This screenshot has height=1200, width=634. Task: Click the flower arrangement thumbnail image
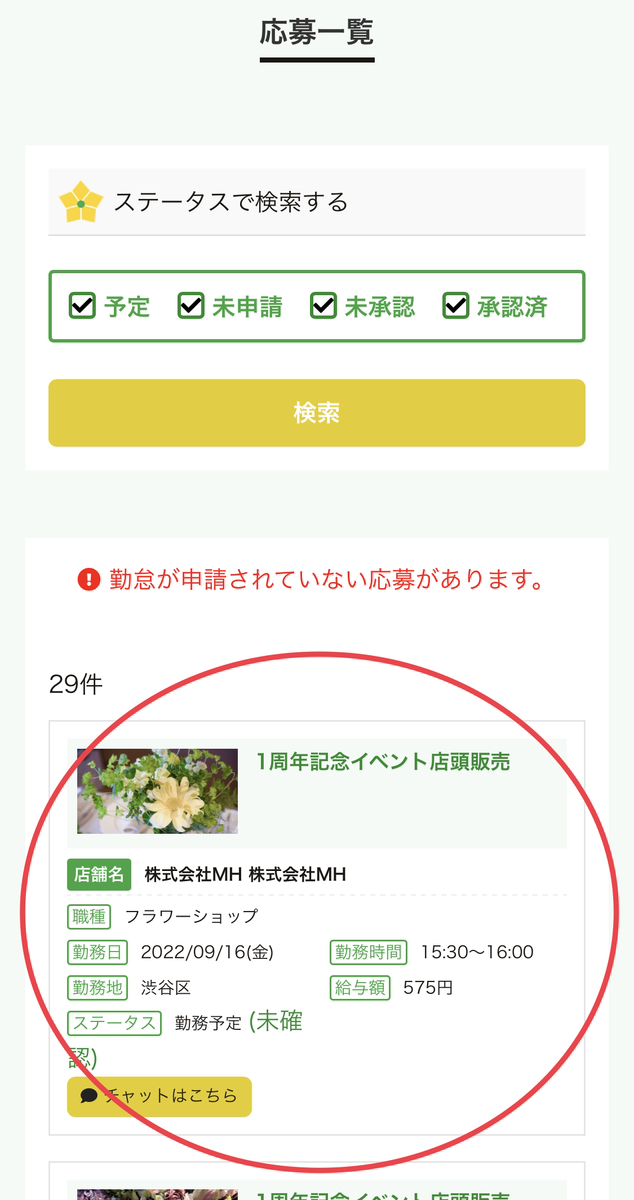click(156, 791)
